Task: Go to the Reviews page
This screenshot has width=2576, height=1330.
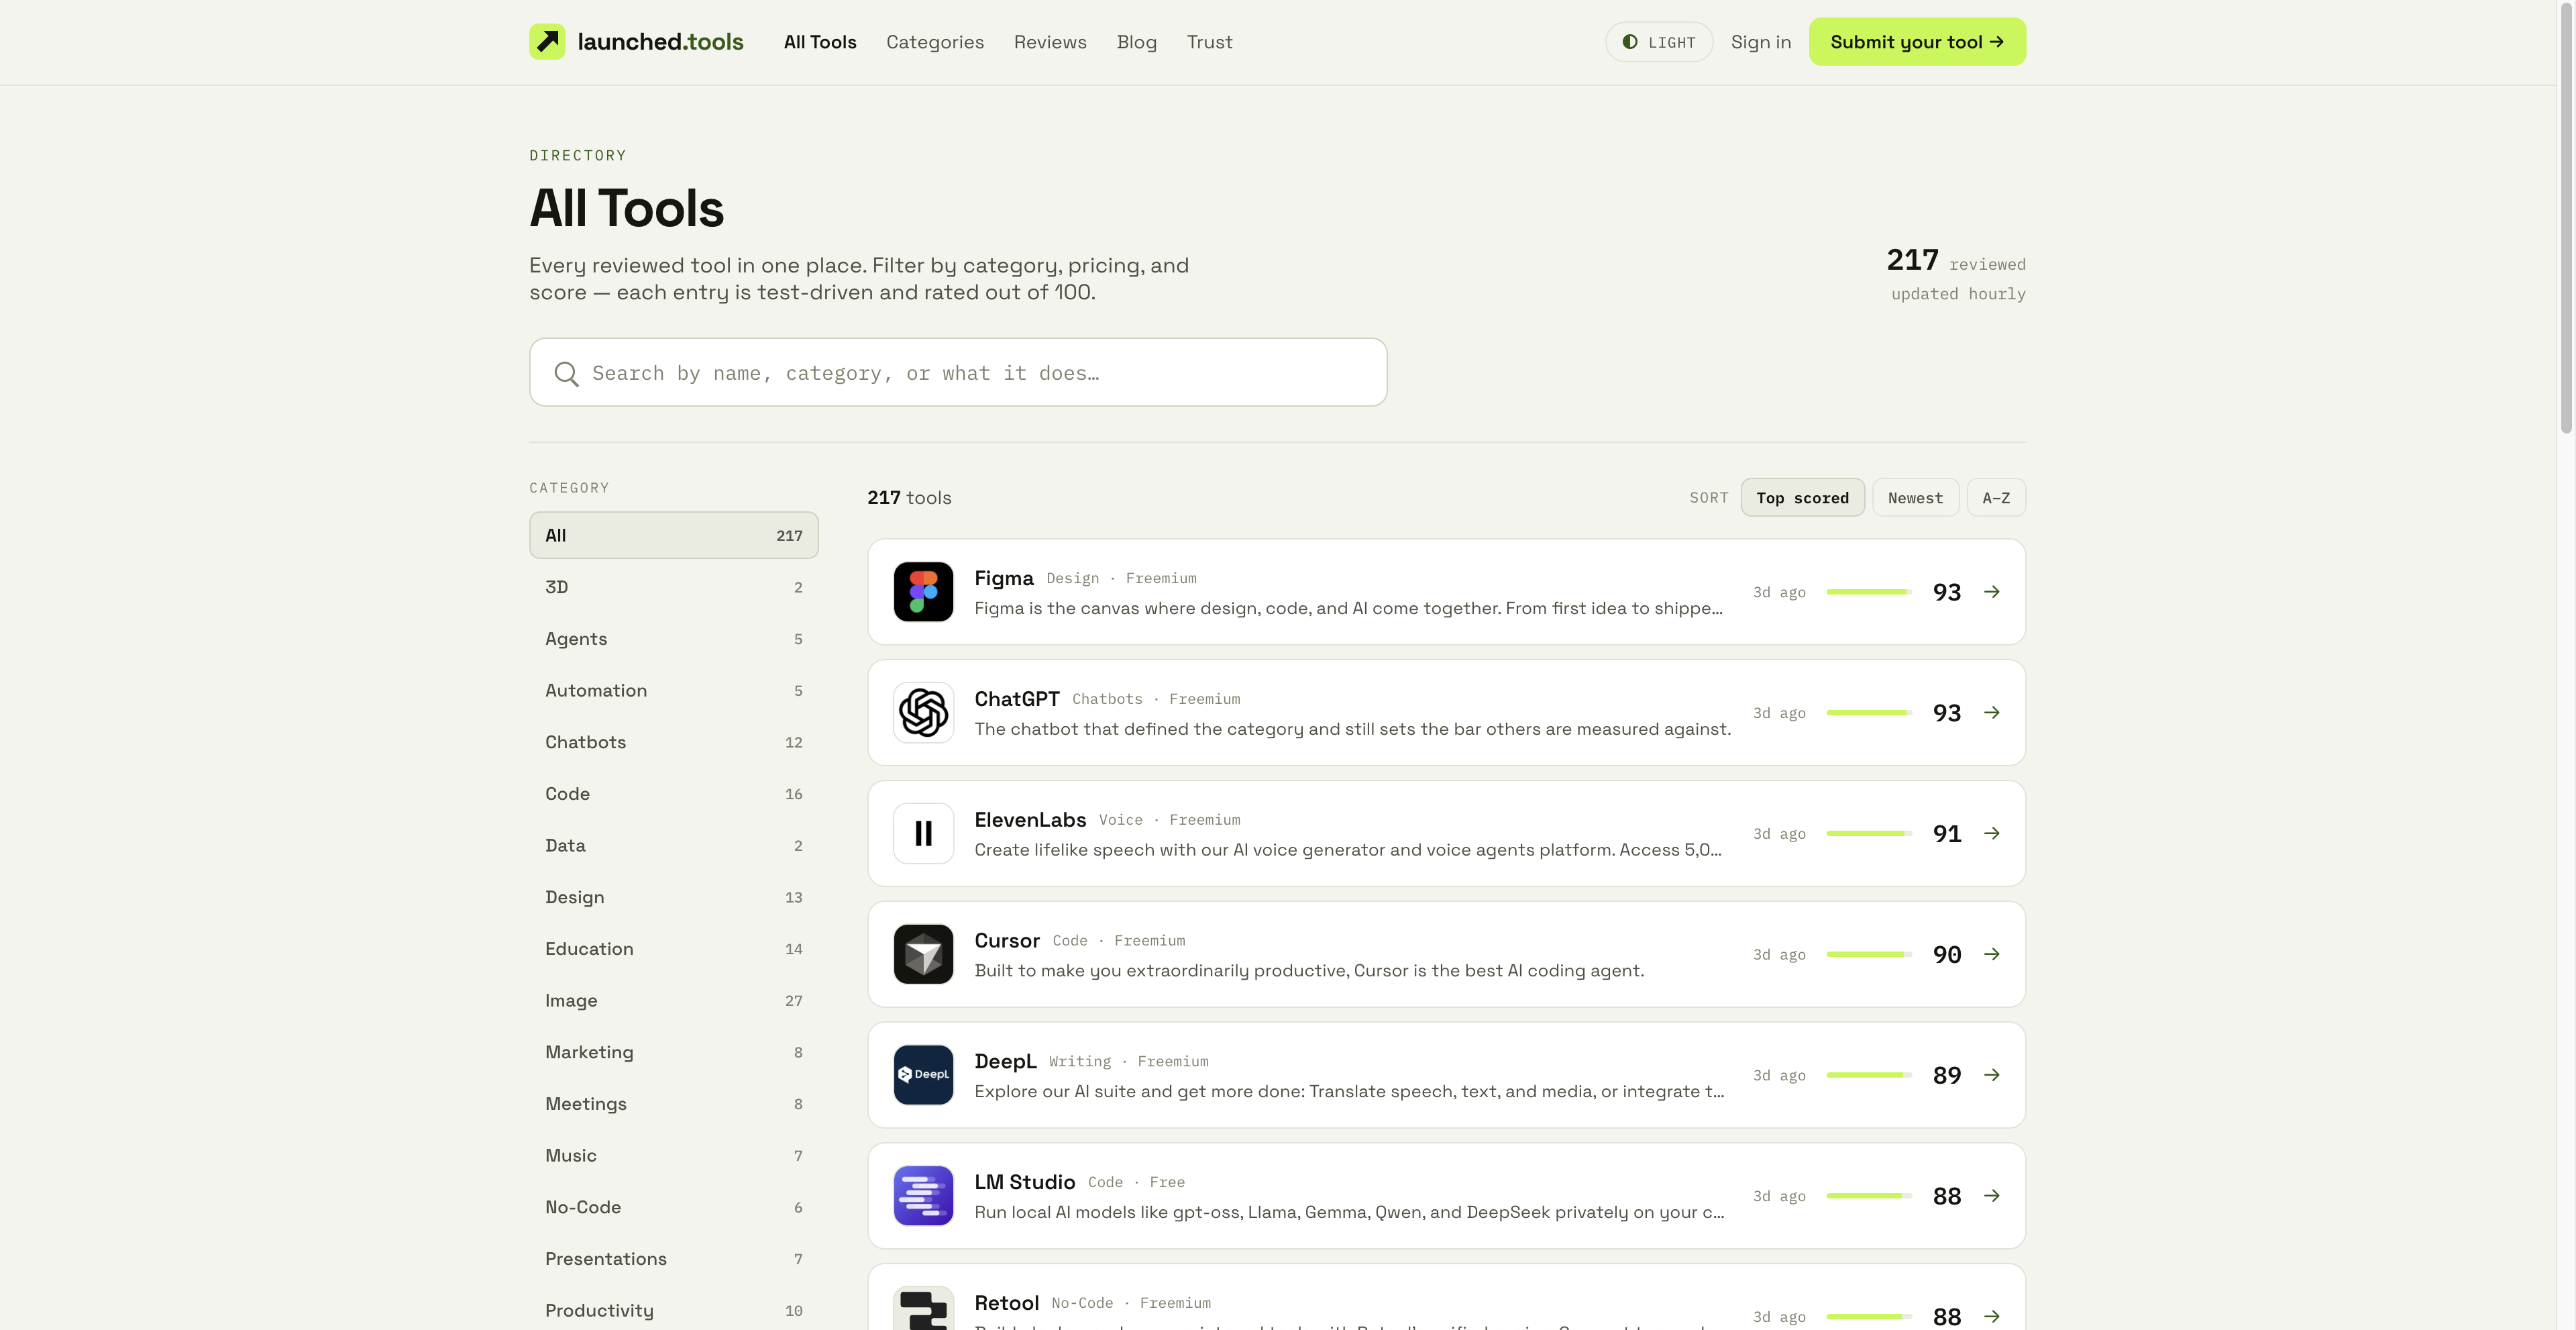Action: tap(1050, 42)
